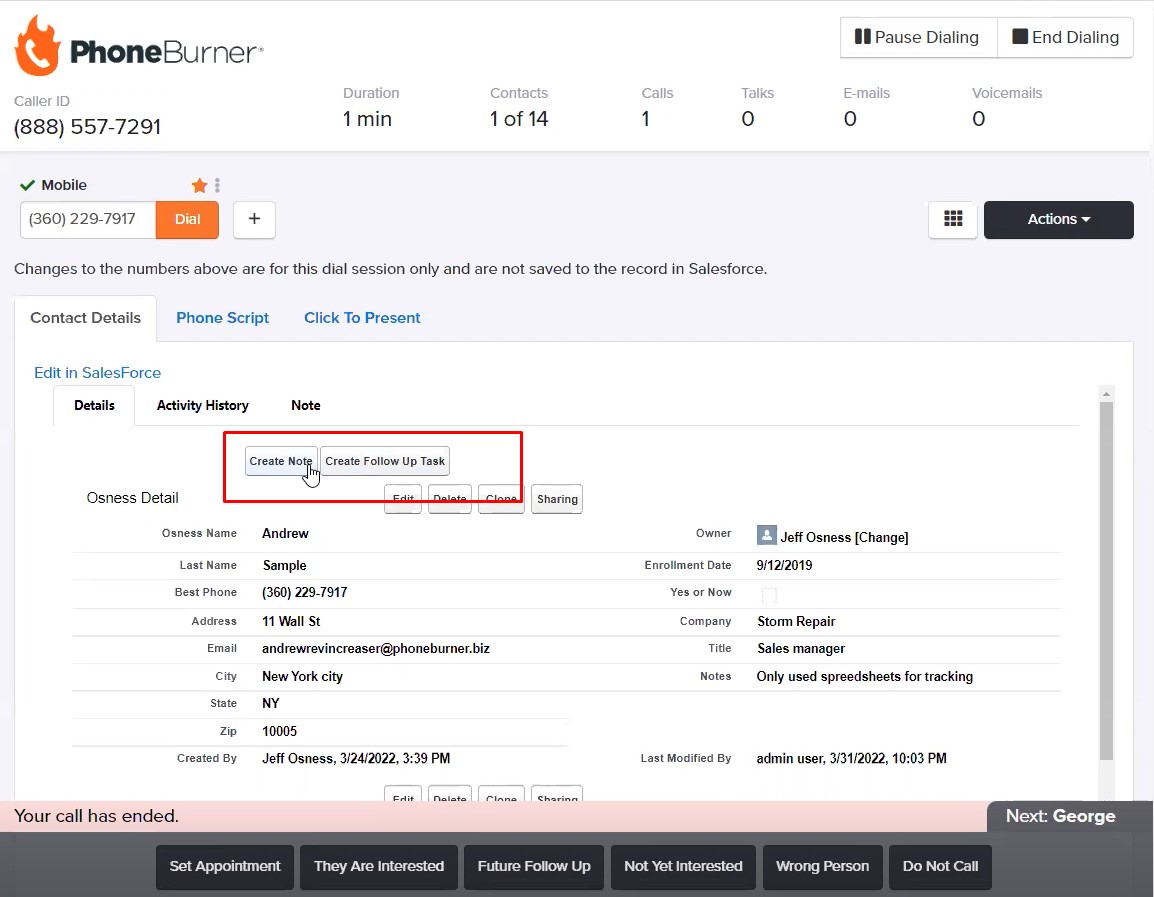
Task: Open the Phone Script tab
Action: pos(222,318)
